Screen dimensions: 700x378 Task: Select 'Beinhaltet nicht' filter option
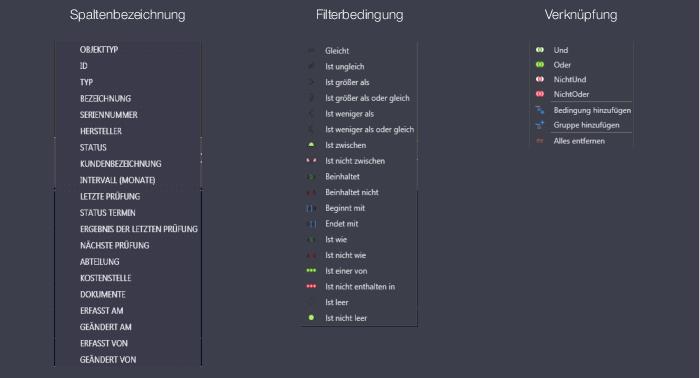point(352,192)
